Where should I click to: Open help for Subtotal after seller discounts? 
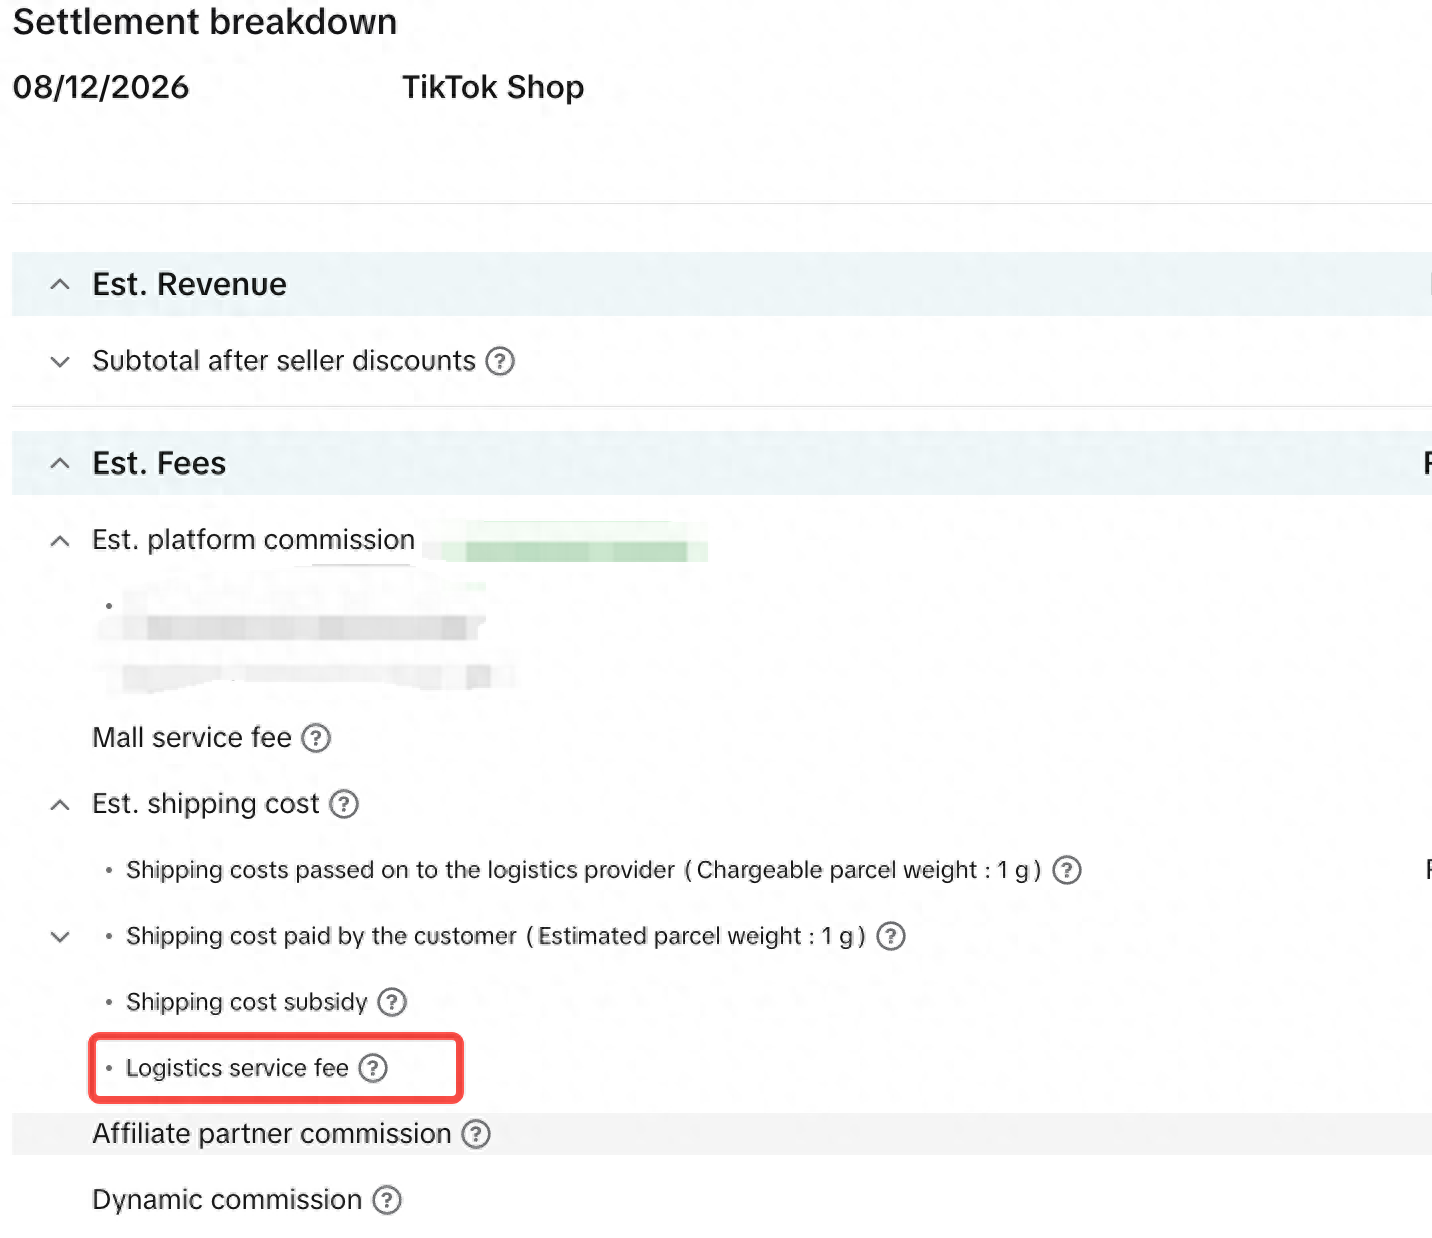tap(500, 361)
